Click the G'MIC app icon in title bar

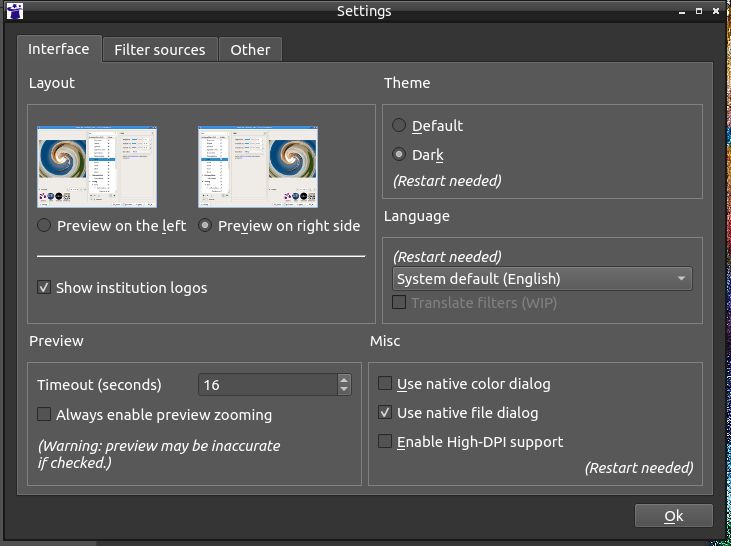[15, 11]
